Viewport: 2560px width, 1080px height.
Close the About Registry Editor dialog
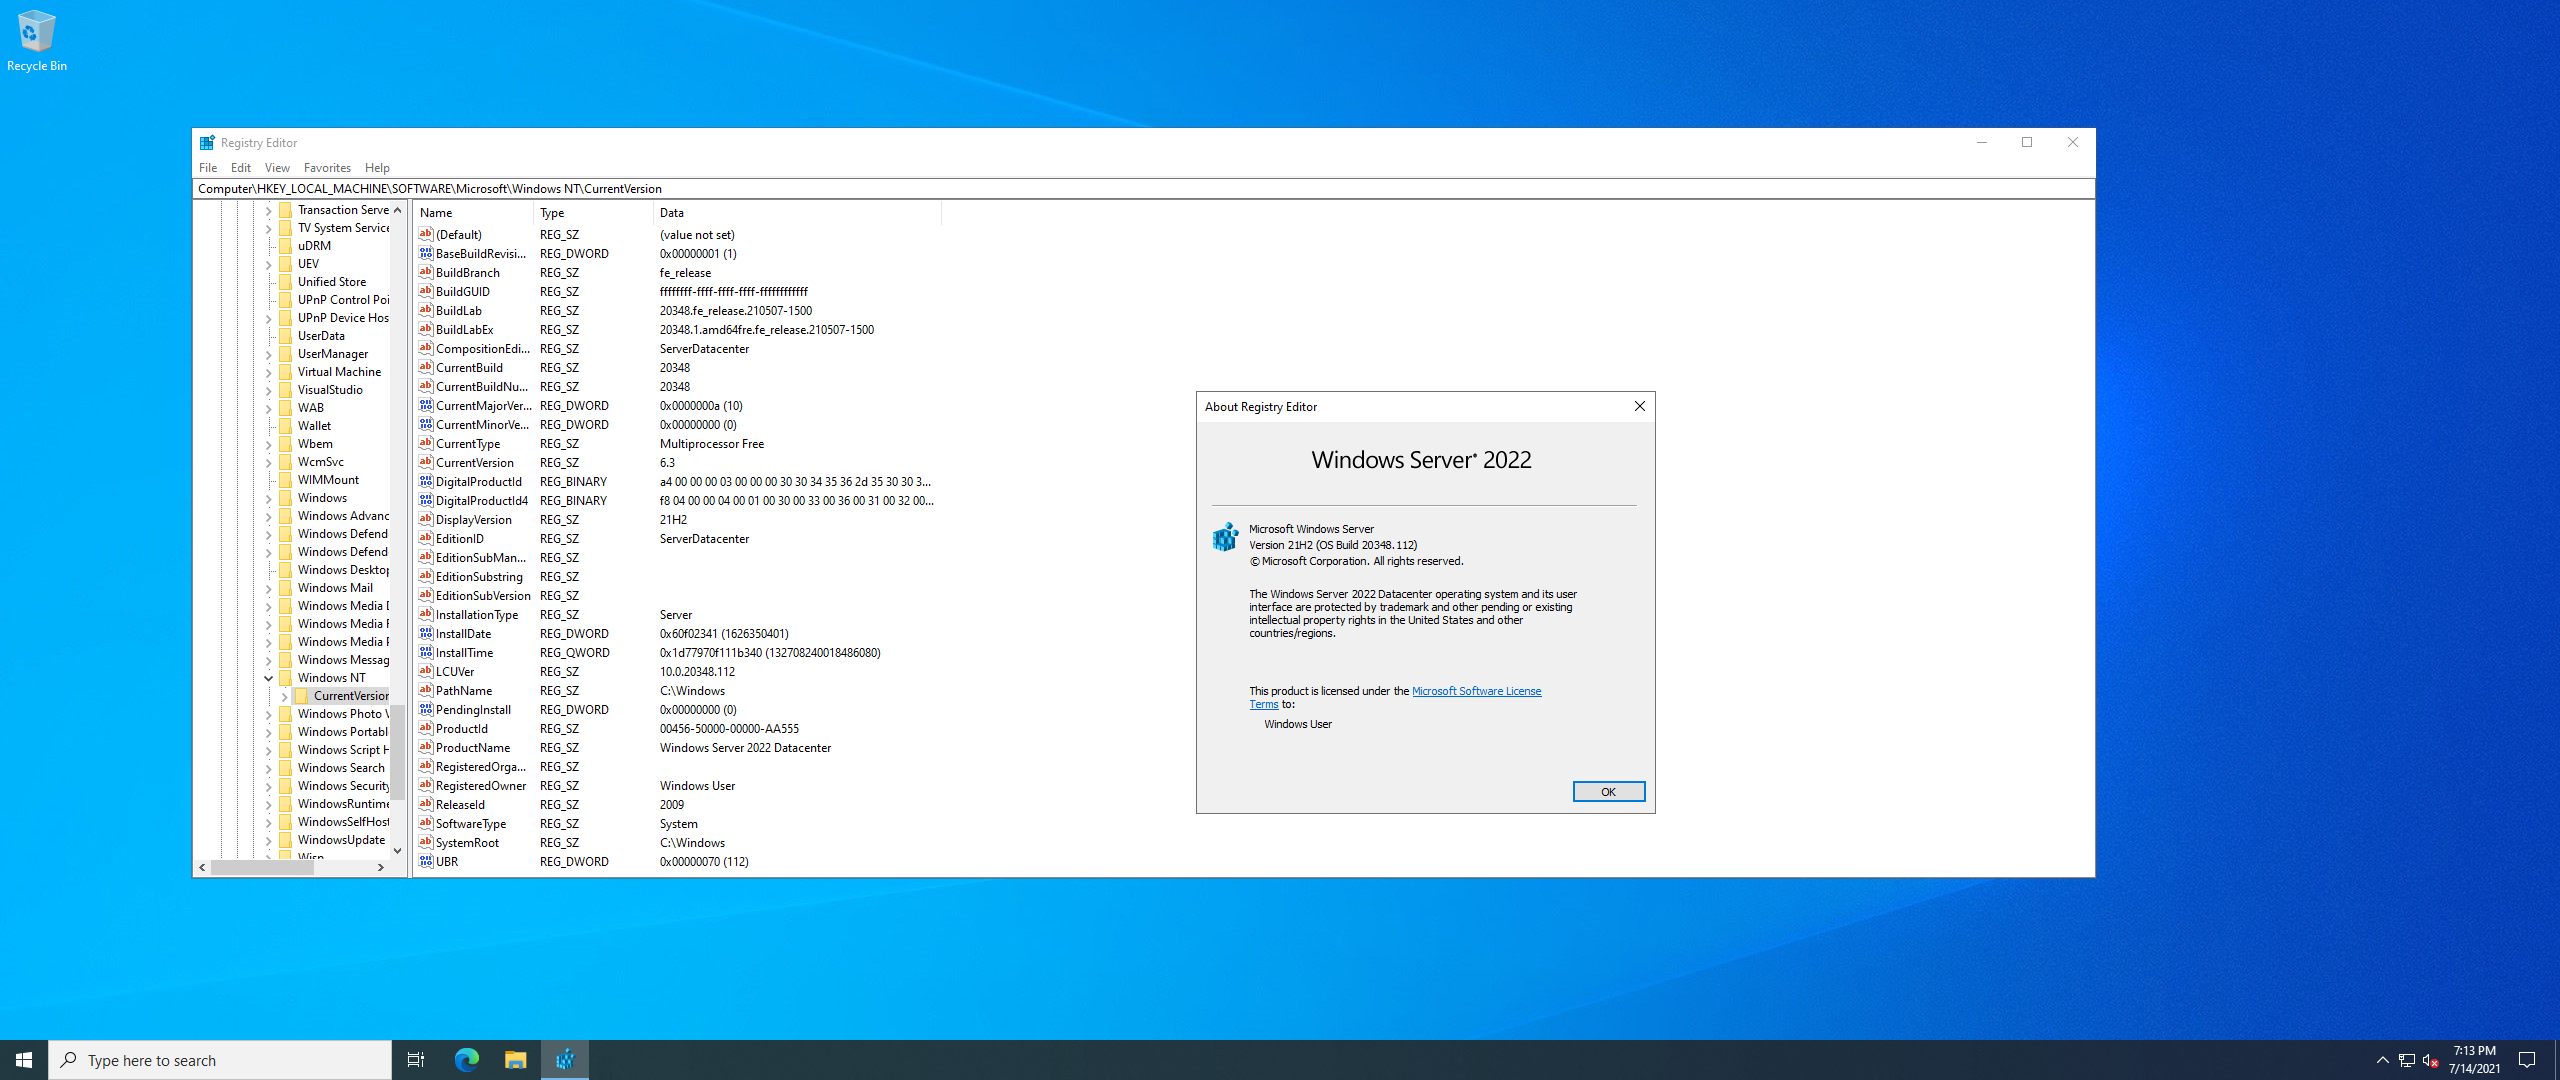tap(1639, 406)
